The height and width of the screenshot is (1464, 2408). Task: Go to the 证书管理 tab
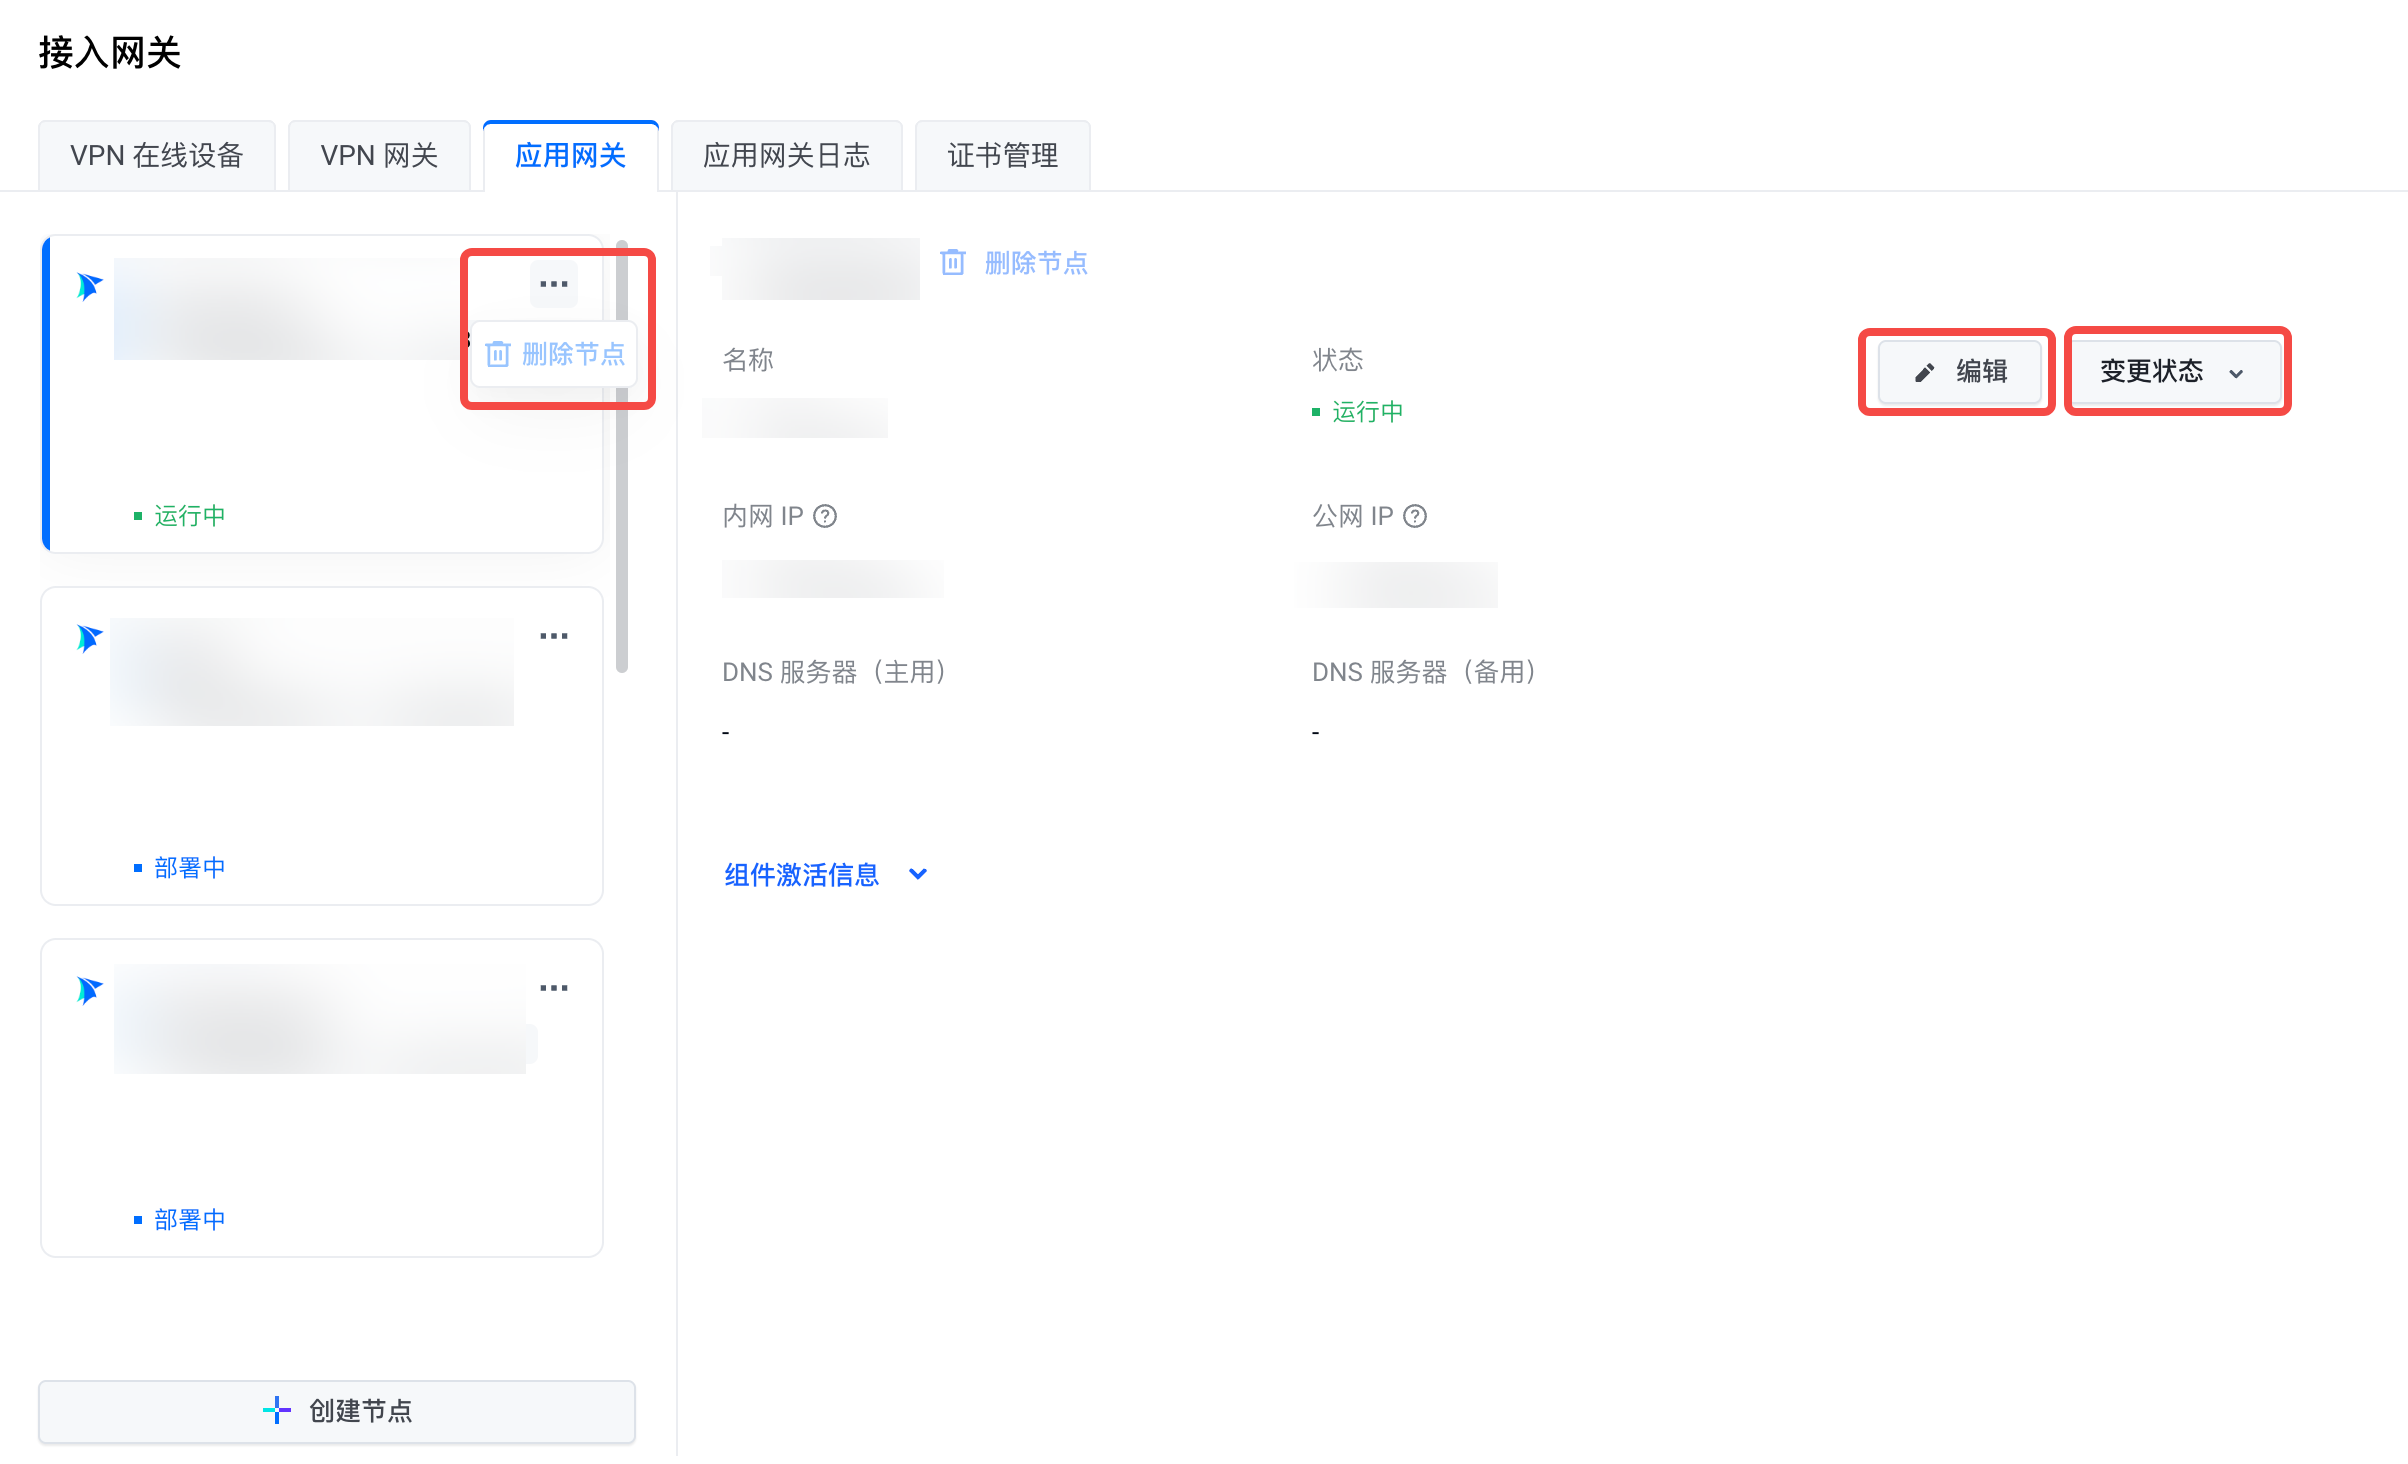click(x=1002, y=156)
